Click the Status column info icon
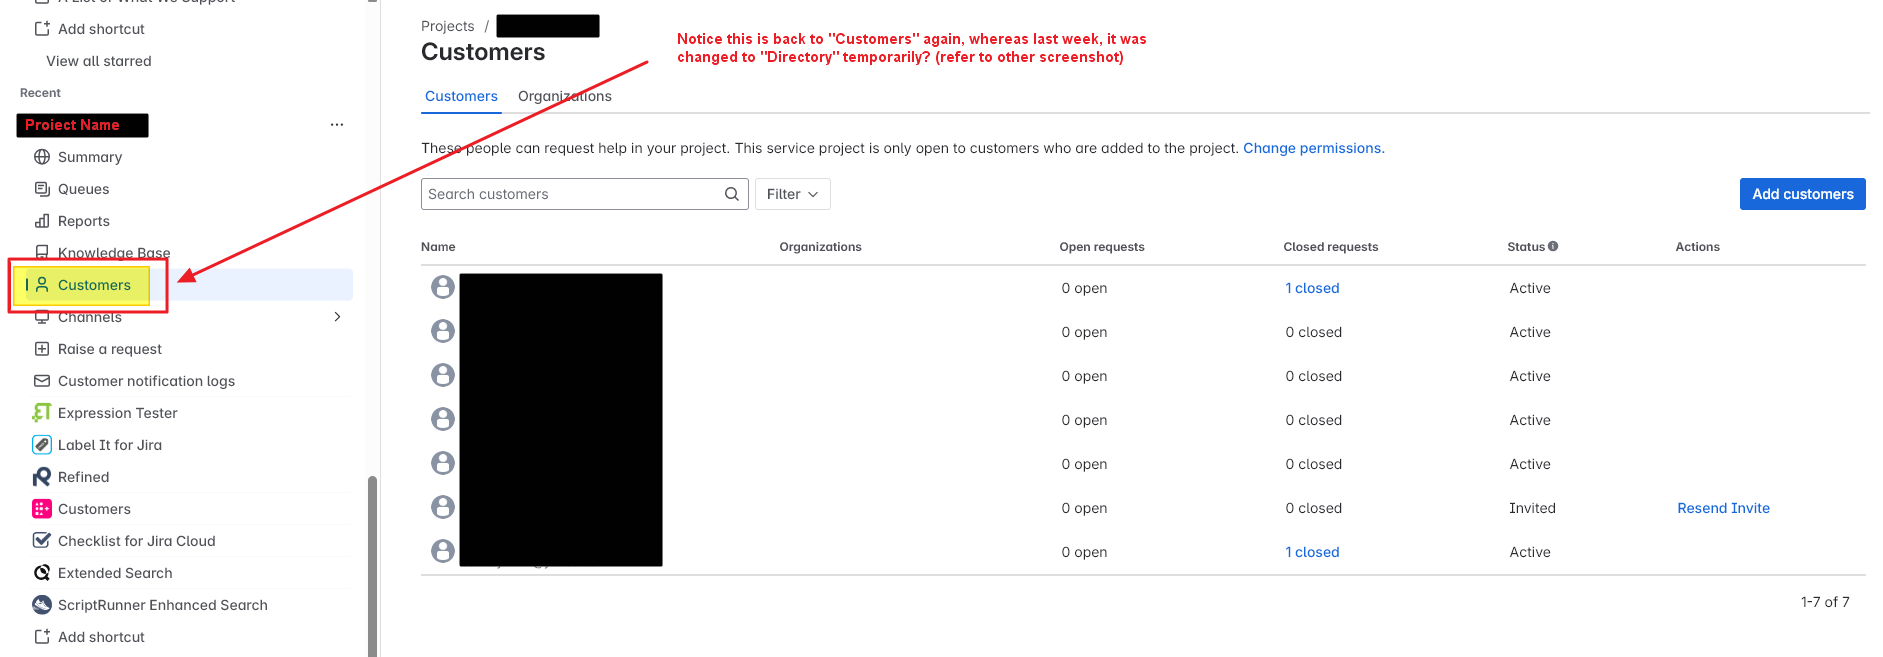 pos(1553,246)
